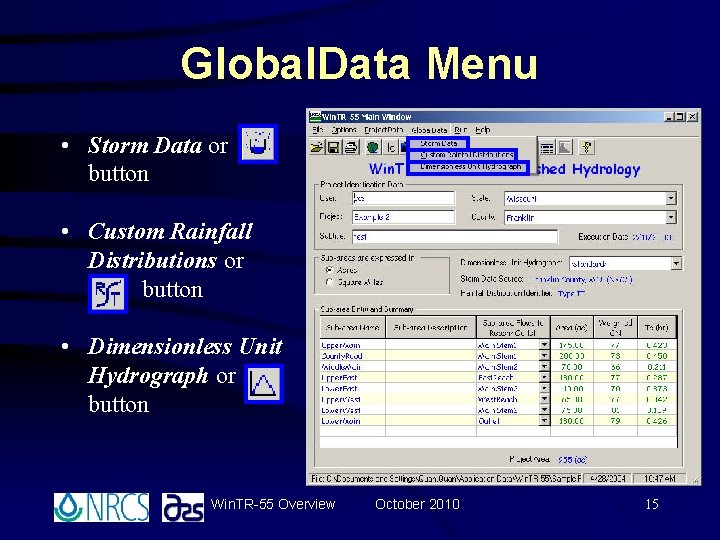Click into the User input field

coord(403,198)
